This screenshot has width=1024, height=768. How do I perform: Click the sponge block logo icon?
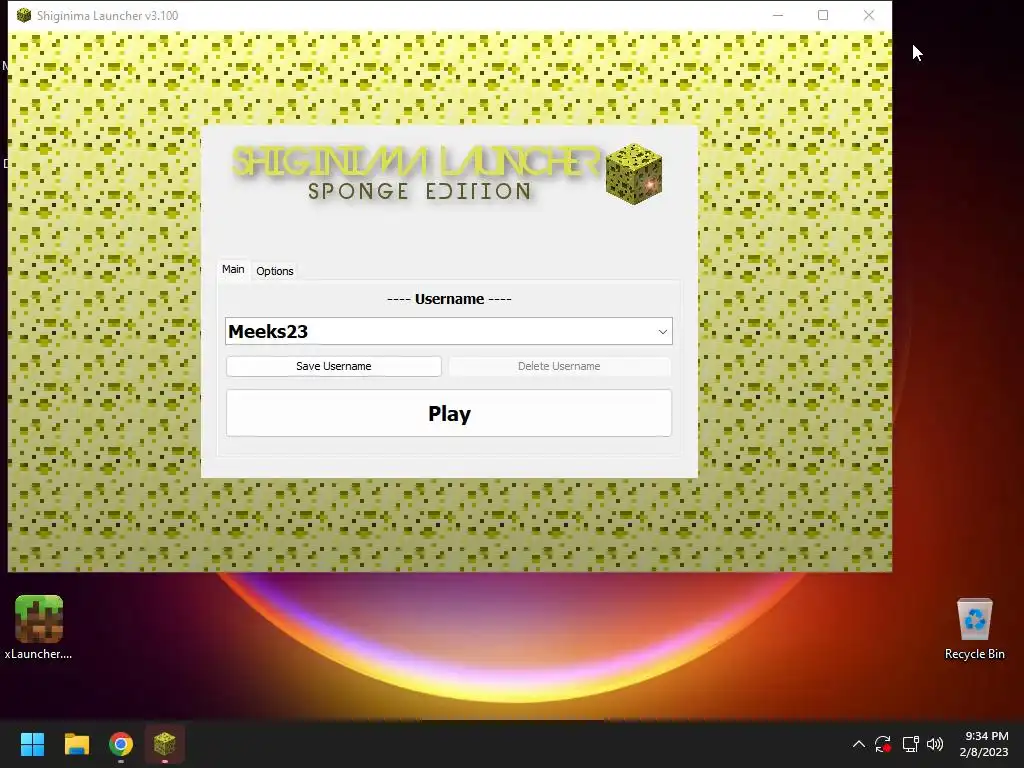coord(633,174)
